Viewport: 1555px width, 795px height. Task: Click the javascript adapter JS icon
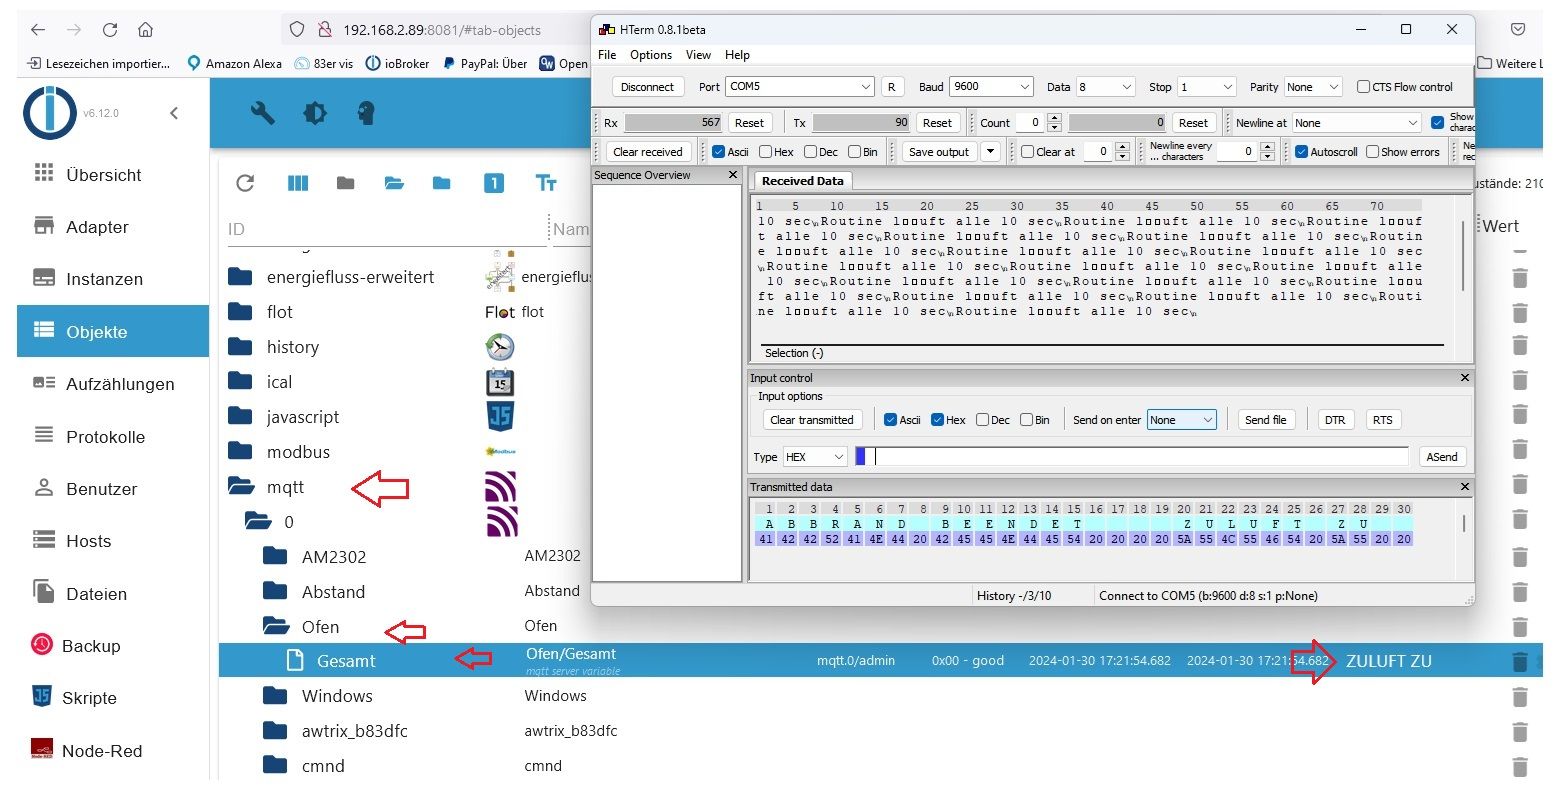[500, 417]
